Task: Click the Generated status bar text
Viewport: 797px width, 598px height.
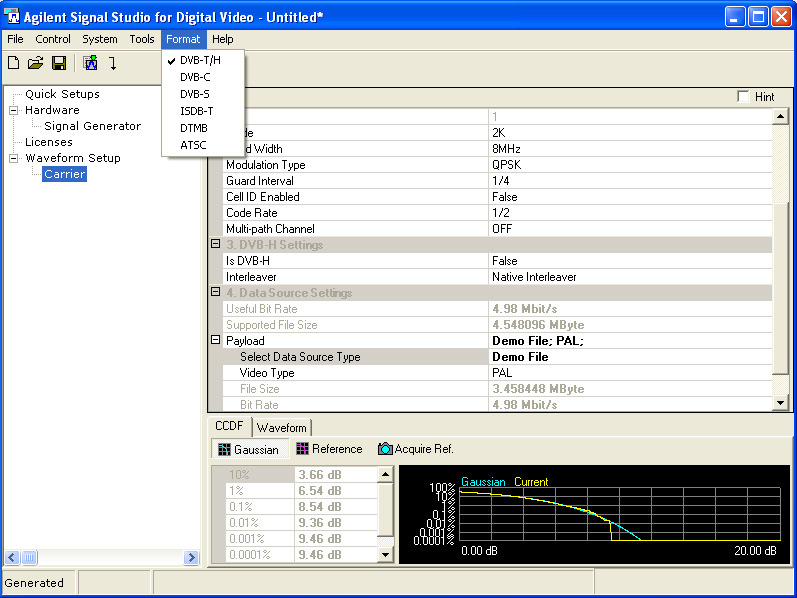Action: pyautogui.click(x=34, y=583)
